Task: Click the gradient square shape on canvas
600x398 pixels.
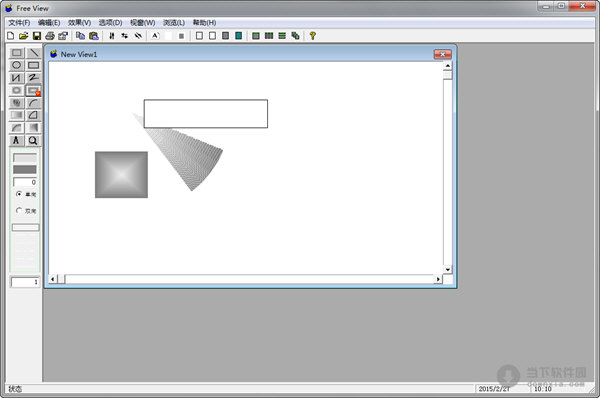Action: tap(121, 175)
